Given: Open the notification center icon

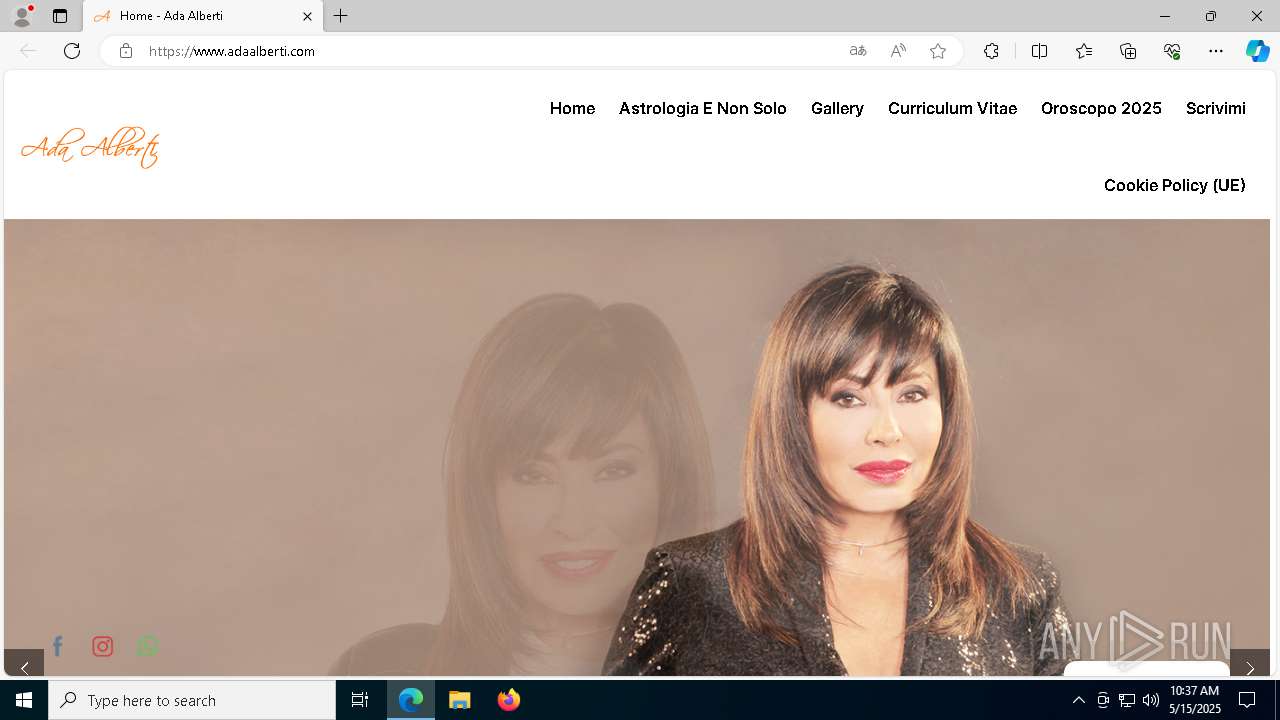Looking at the screenshot, I should pyautogui.click(x=1247, y=700).
